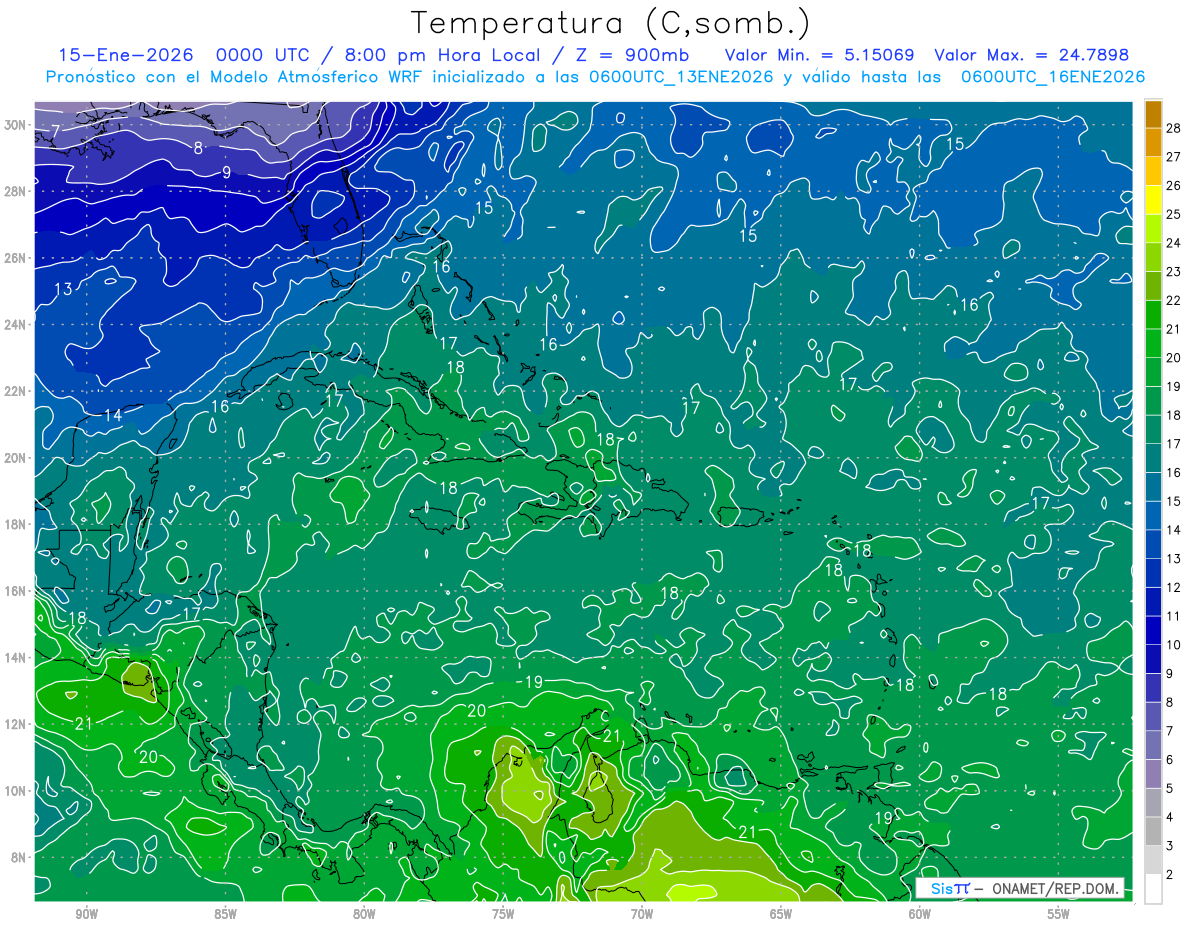
Task: Select the pressure level "Z = 900mb"
Action: (x=634, y=55)
